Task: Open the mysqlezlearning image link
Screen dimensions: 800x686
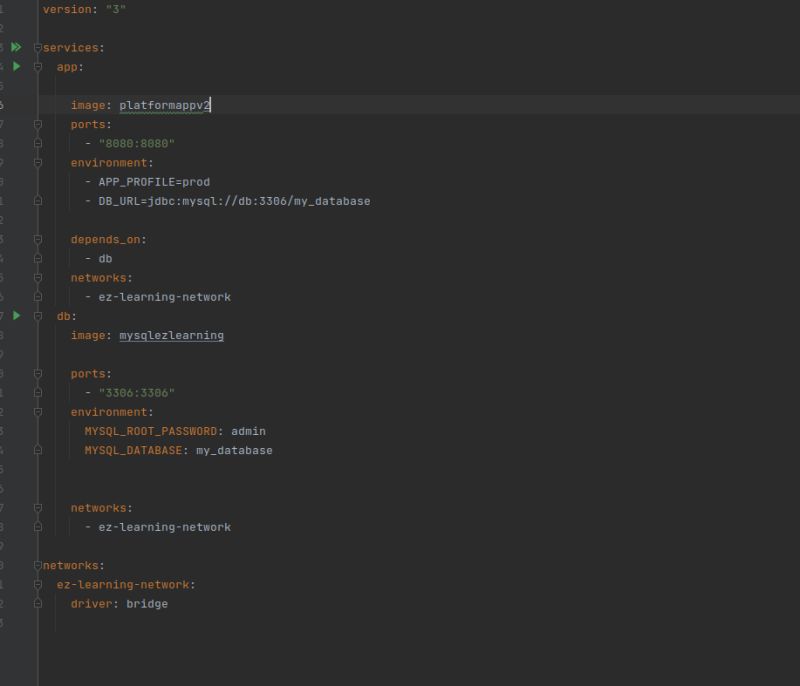Action: point(169,335)
